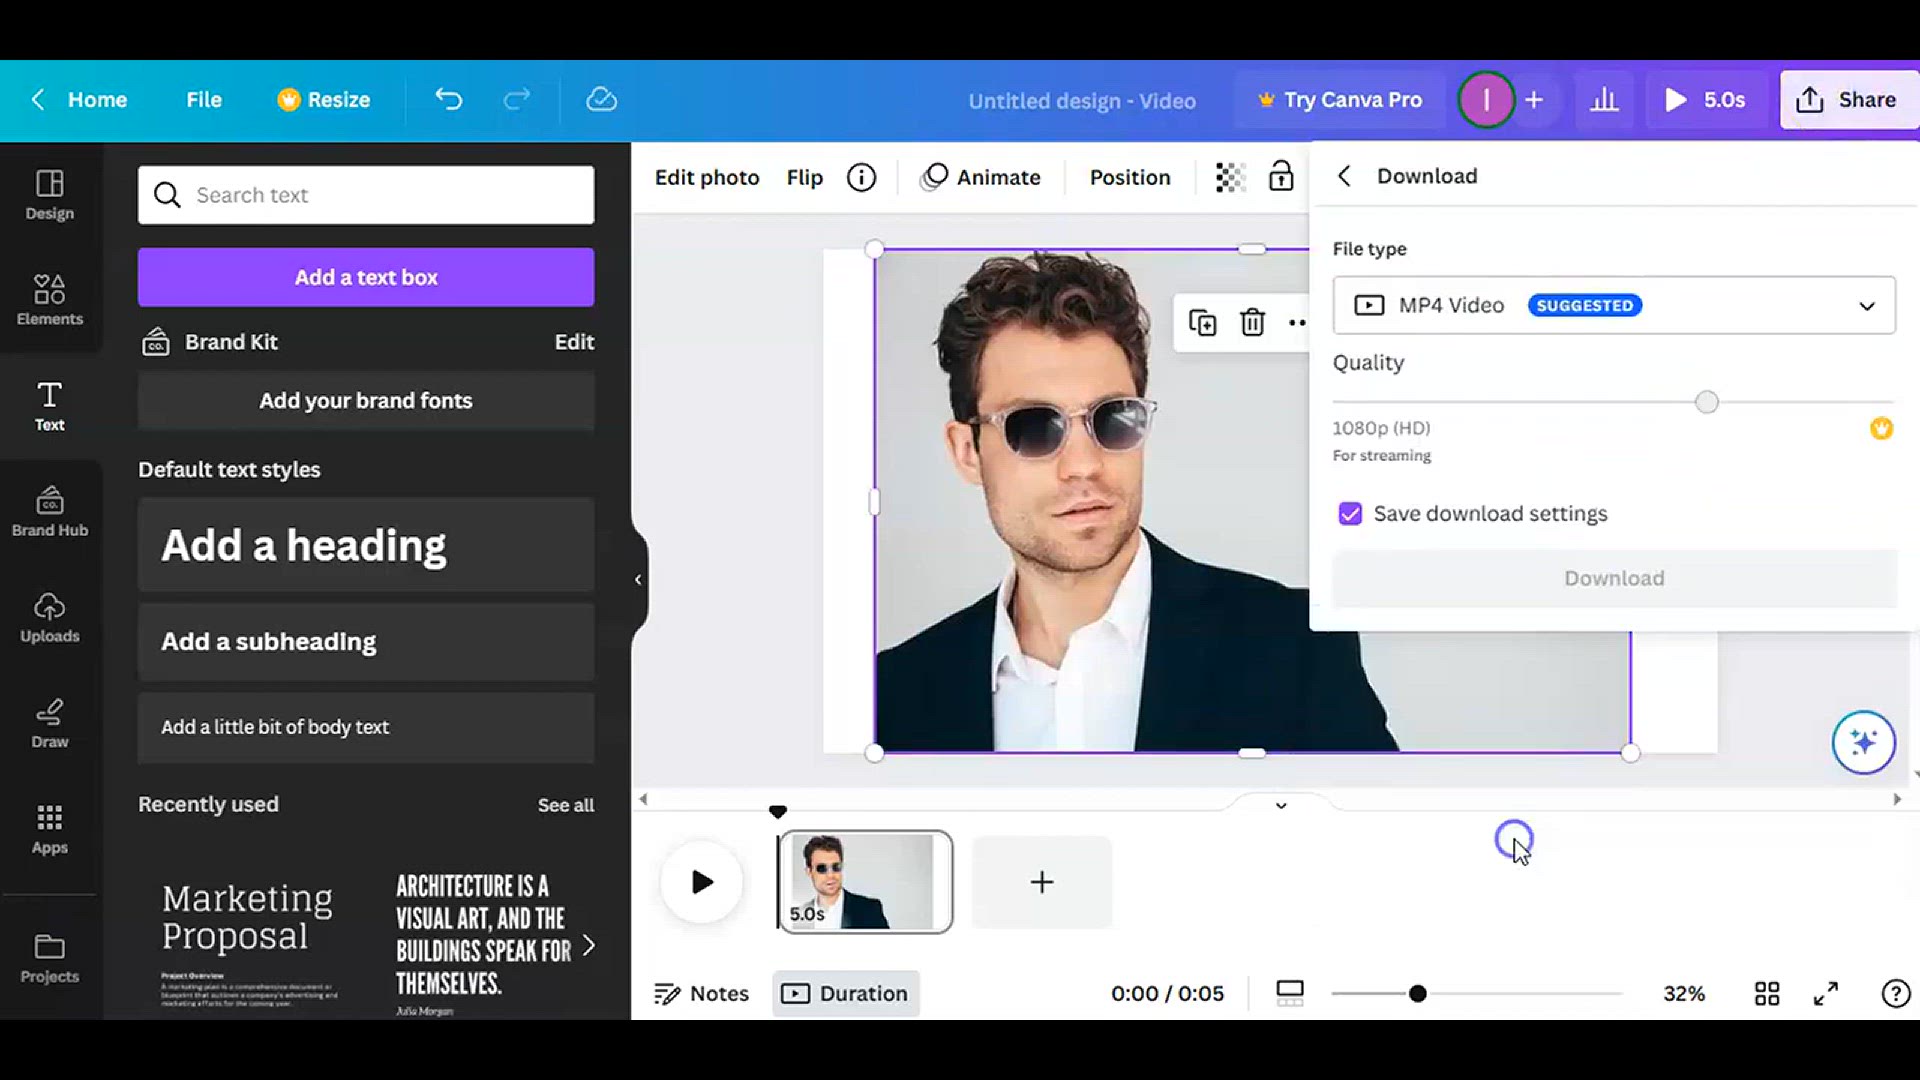Open Brand Hub in sidebar
The height and width of the screenshot is (1080, 1920).
click(49, 511)
